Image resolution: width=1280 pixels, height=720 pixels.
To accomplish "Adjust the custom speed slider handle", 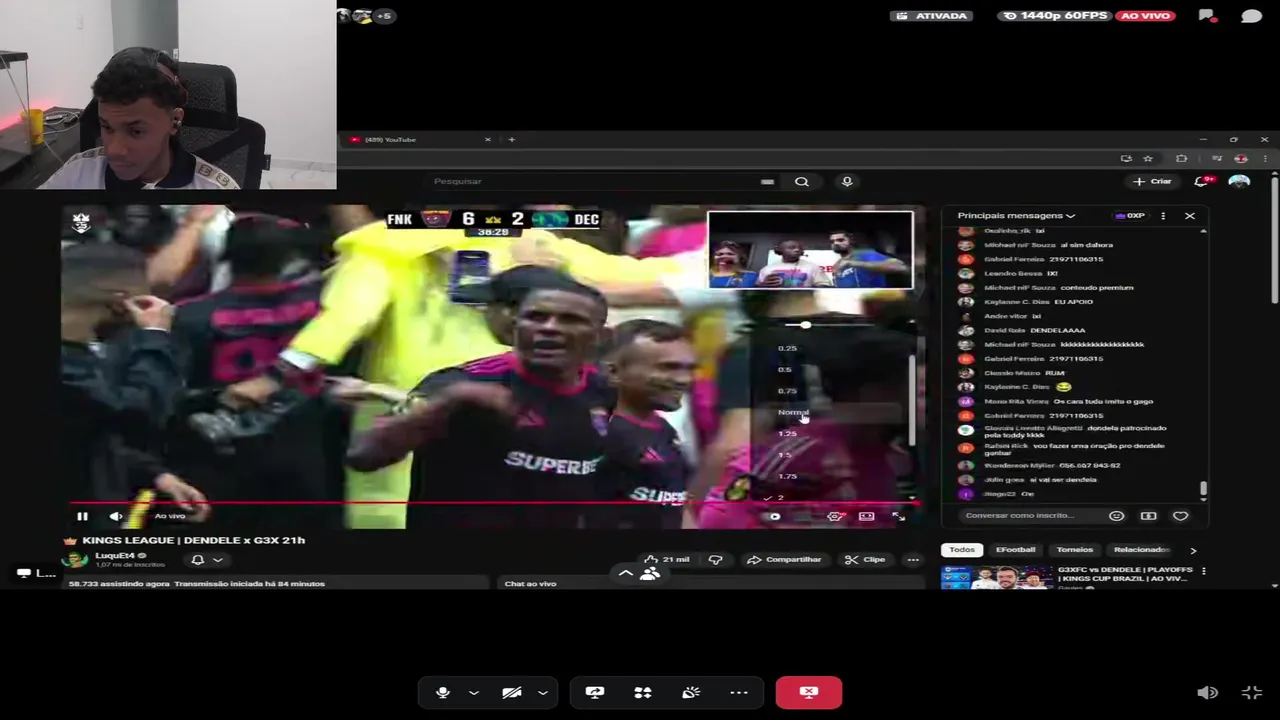I will coord(806,325).
